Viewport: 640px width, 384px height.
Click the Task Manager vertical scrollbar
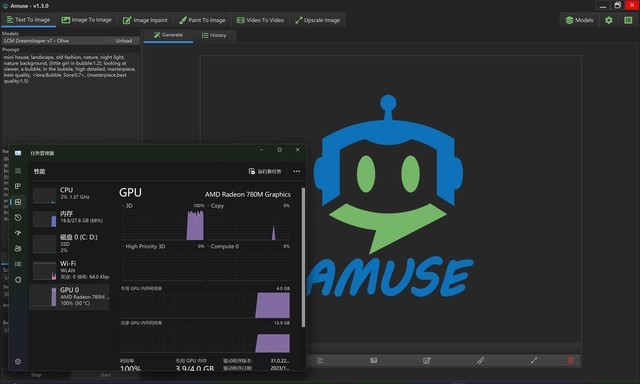(303, 257)
